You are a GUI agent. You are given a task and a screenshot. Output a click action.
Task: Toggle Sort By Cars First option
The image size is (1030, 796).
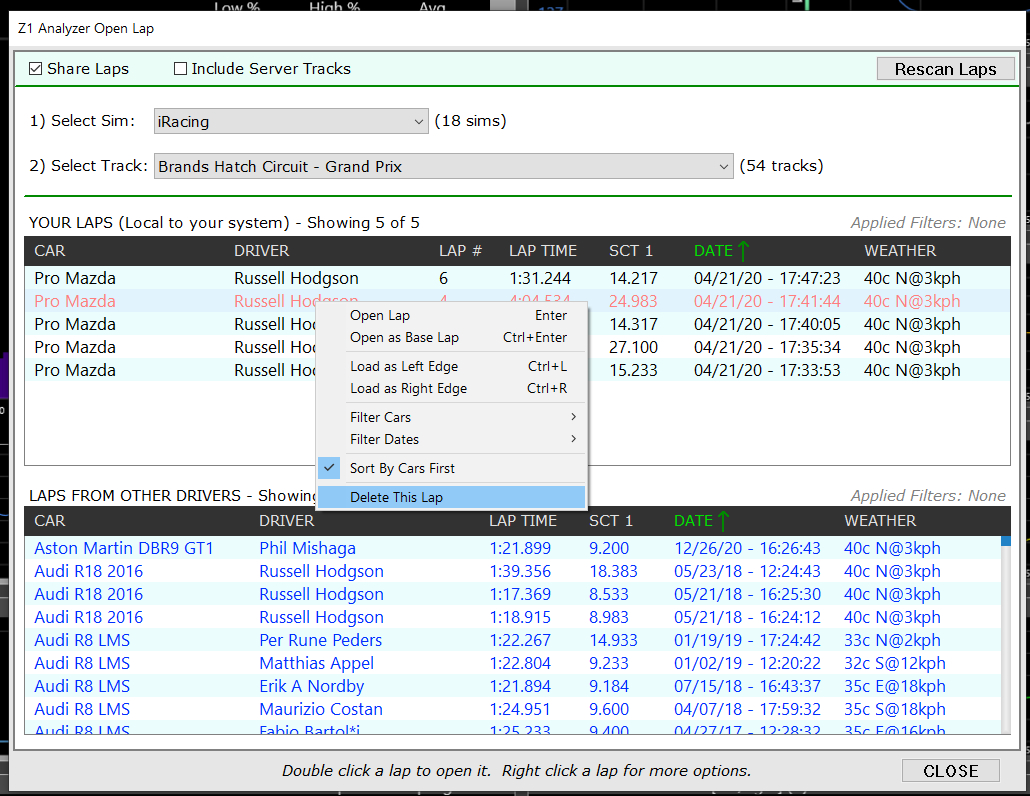coord(451,468)
